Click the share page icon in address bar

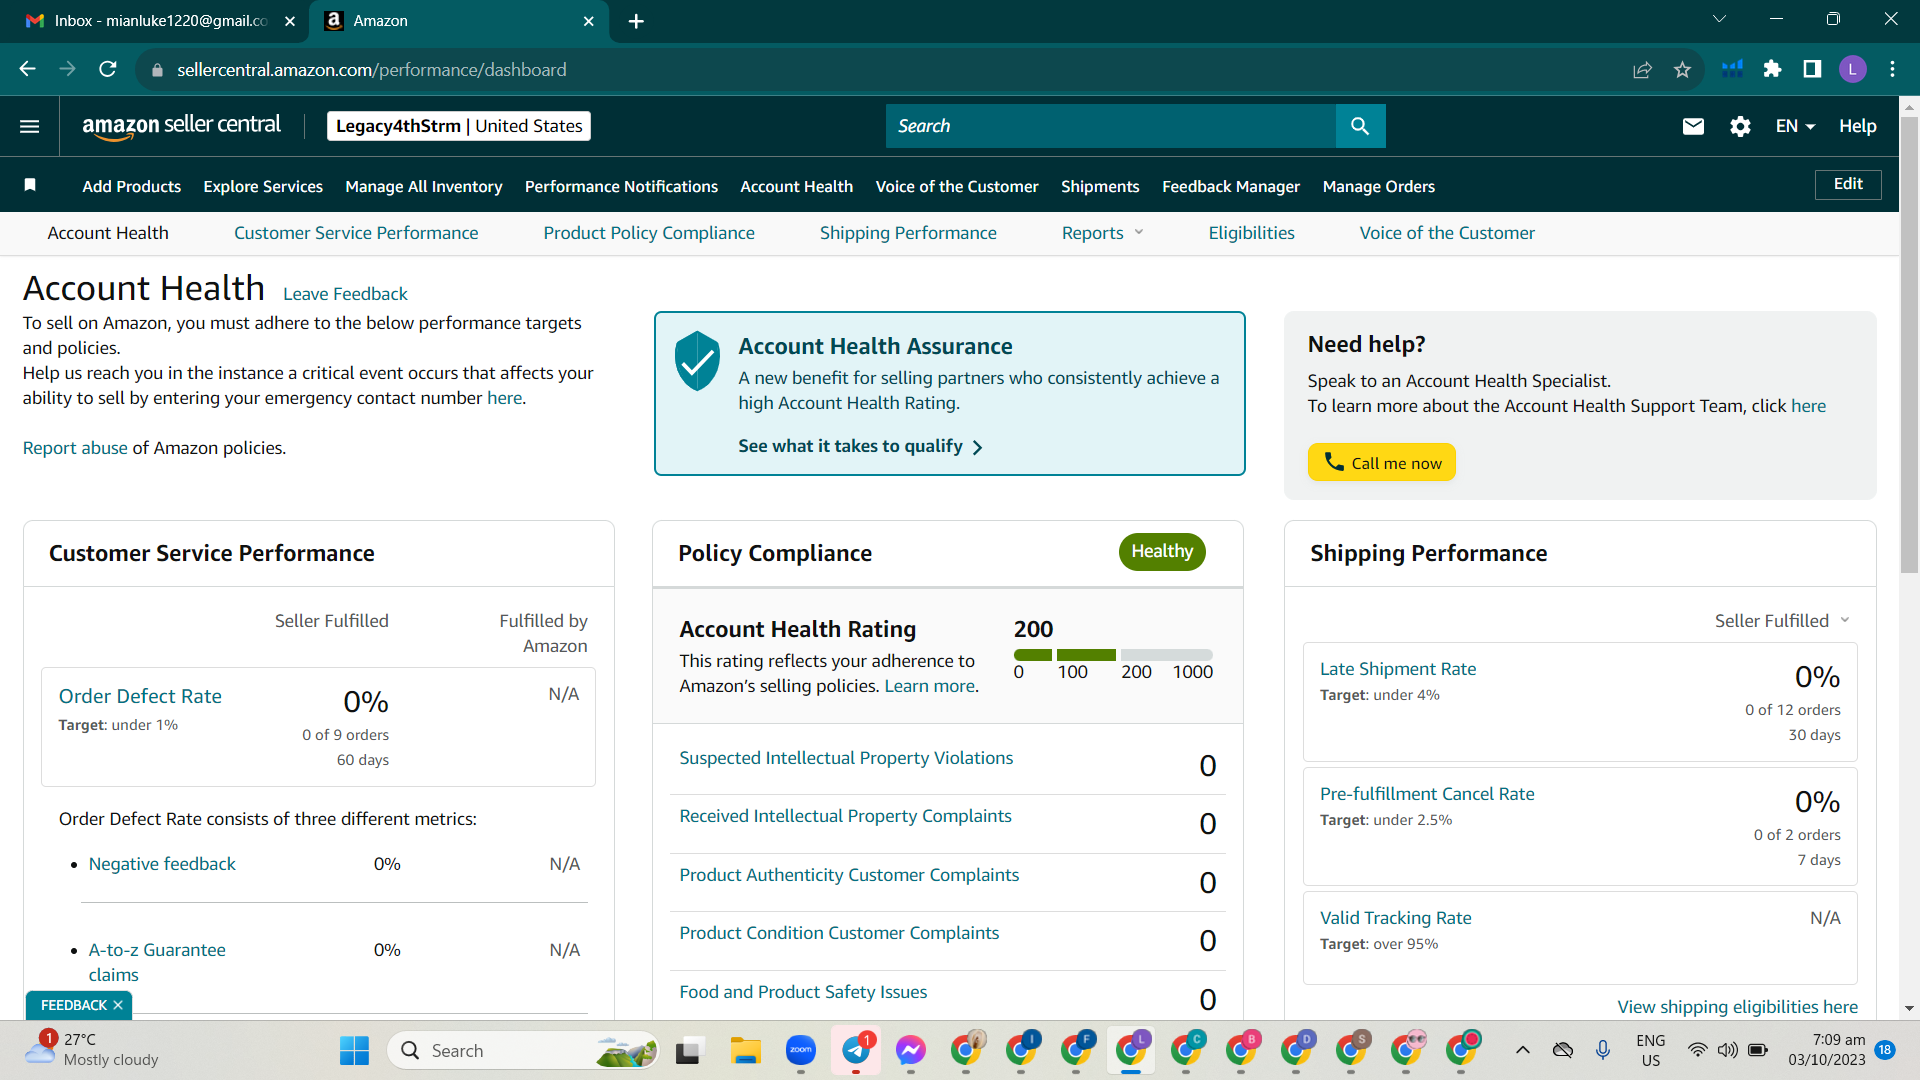tap(1642, 69)
